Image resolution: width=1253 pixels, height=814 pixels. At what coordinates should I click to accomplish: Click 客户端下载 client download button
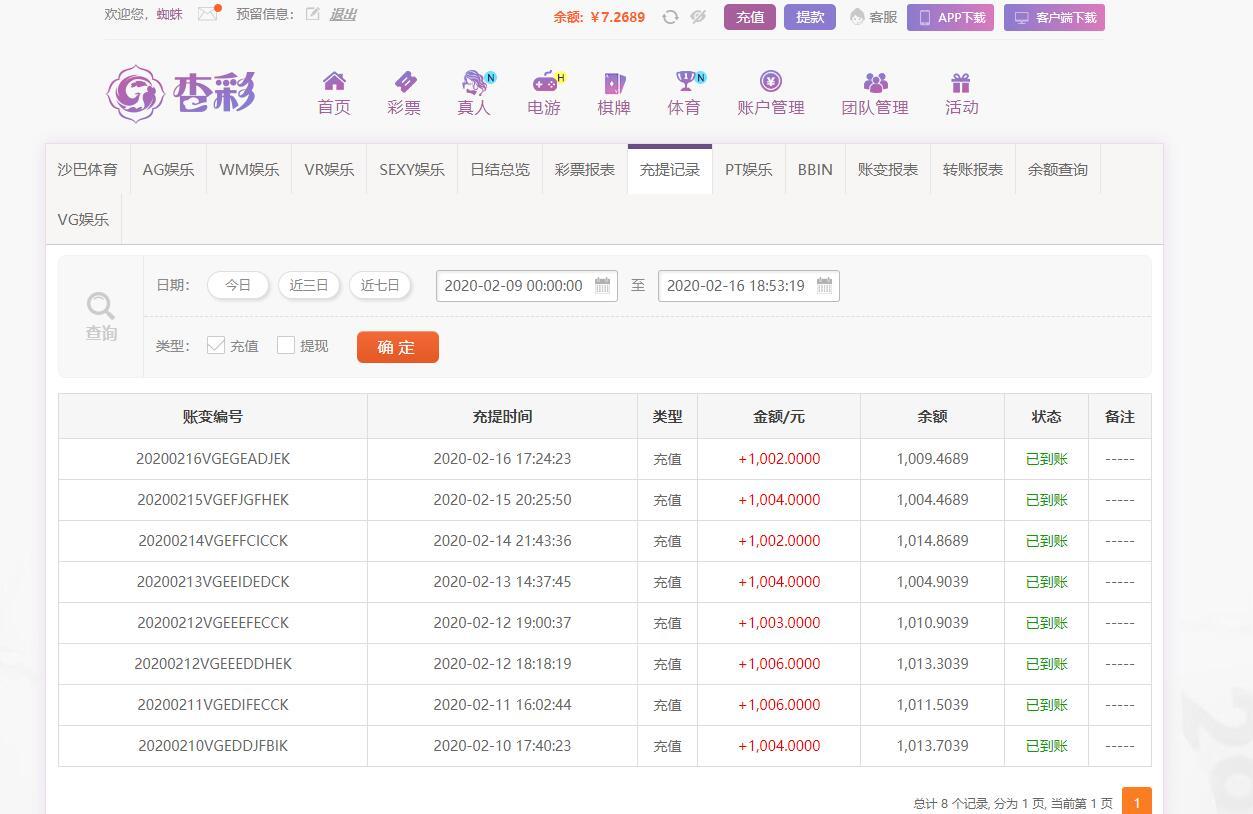click(1054, 17)
